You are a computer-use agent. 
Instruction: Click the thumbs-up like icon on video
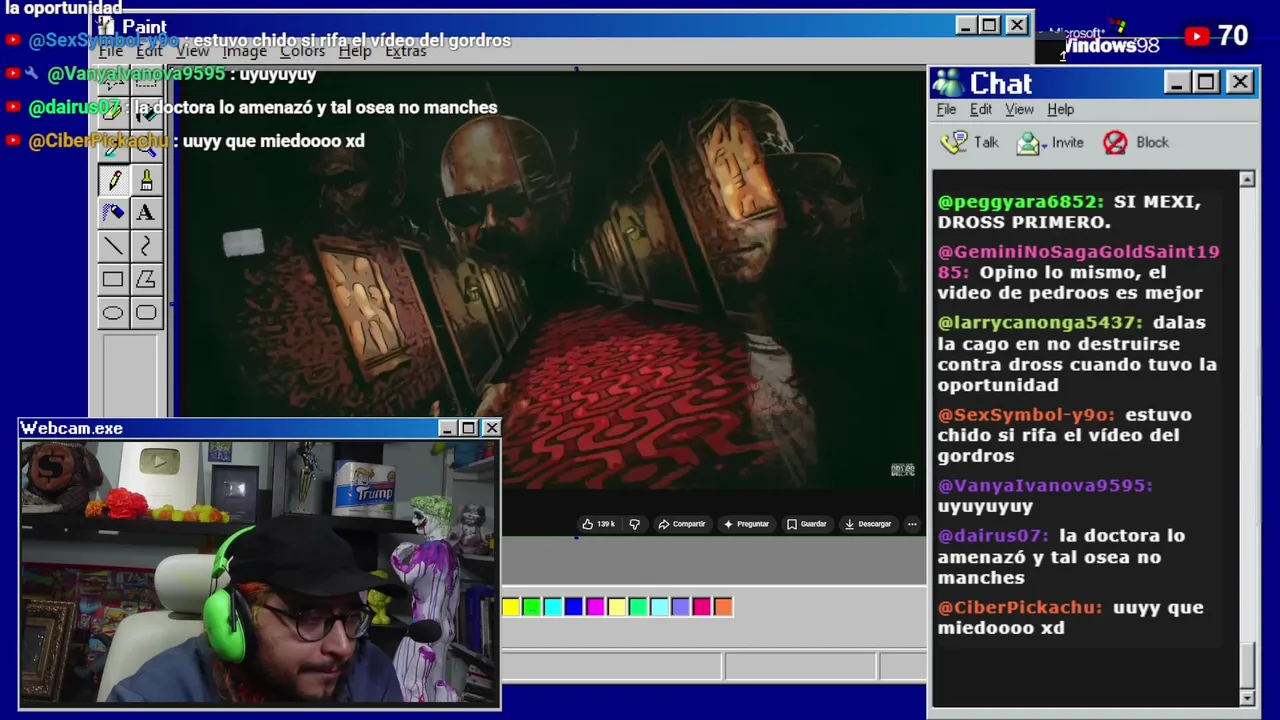pos(587,524)
